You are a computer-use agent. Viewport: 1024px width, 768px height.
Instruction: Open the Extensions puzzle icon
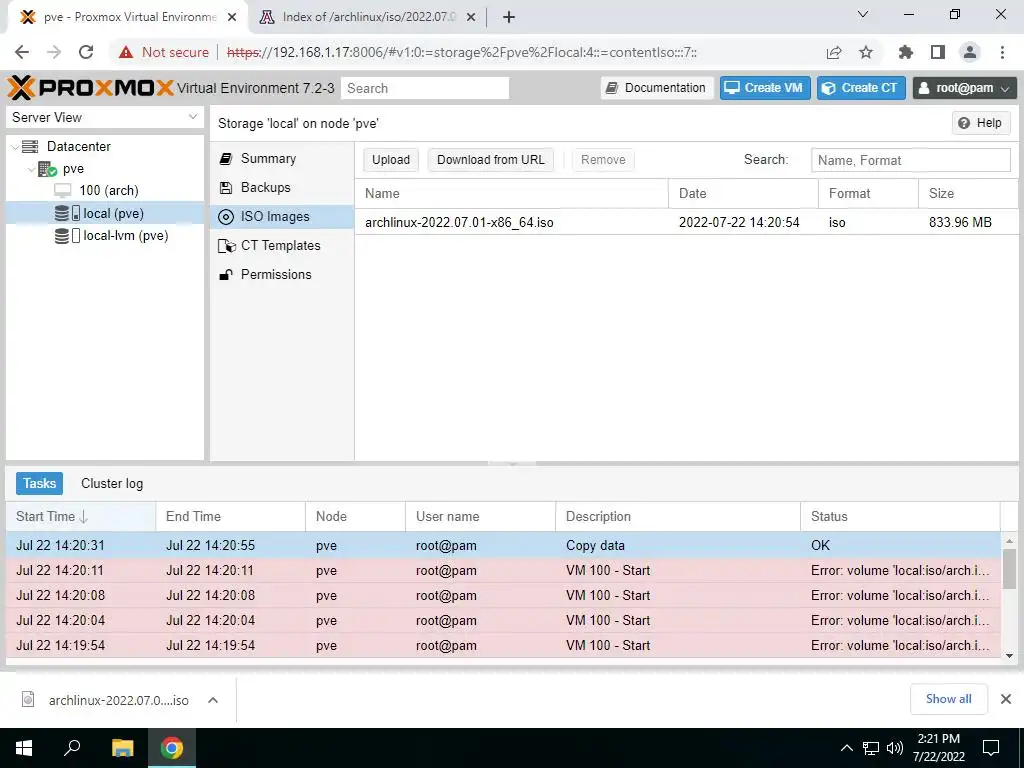pyautogui.click(x=906, y=52)
